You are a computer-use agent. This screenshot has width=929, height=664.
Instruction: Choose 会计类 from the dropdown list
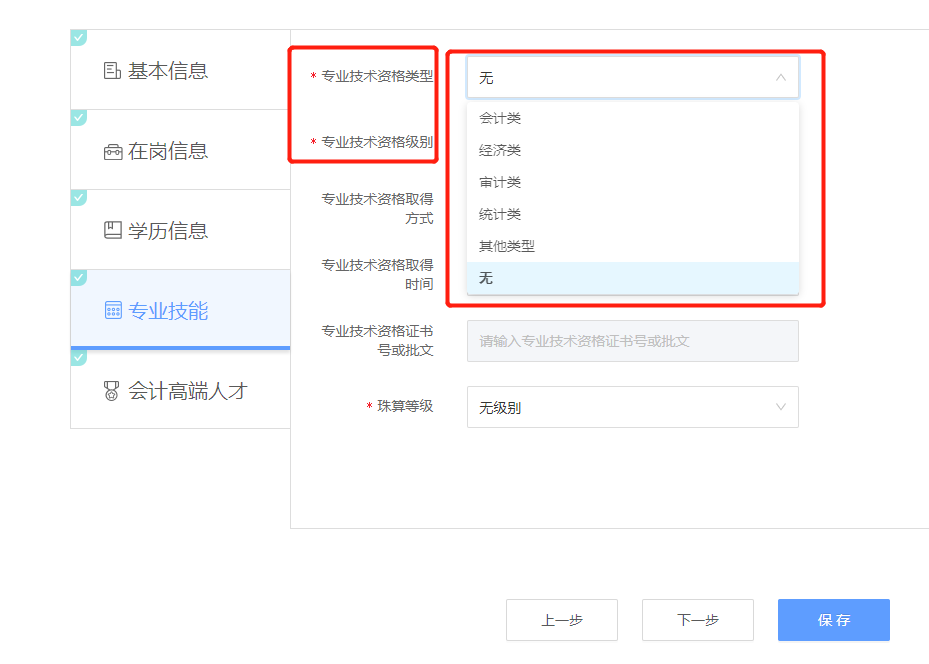coord(500,118)
